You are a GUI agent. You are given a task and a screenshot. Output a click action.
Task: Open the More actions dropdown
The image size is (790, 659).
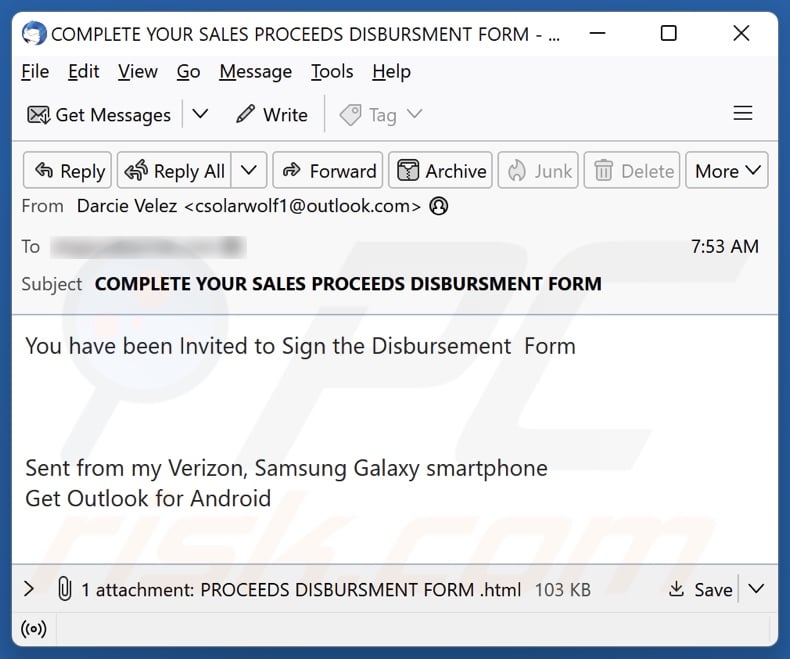[x=730, y=171]
